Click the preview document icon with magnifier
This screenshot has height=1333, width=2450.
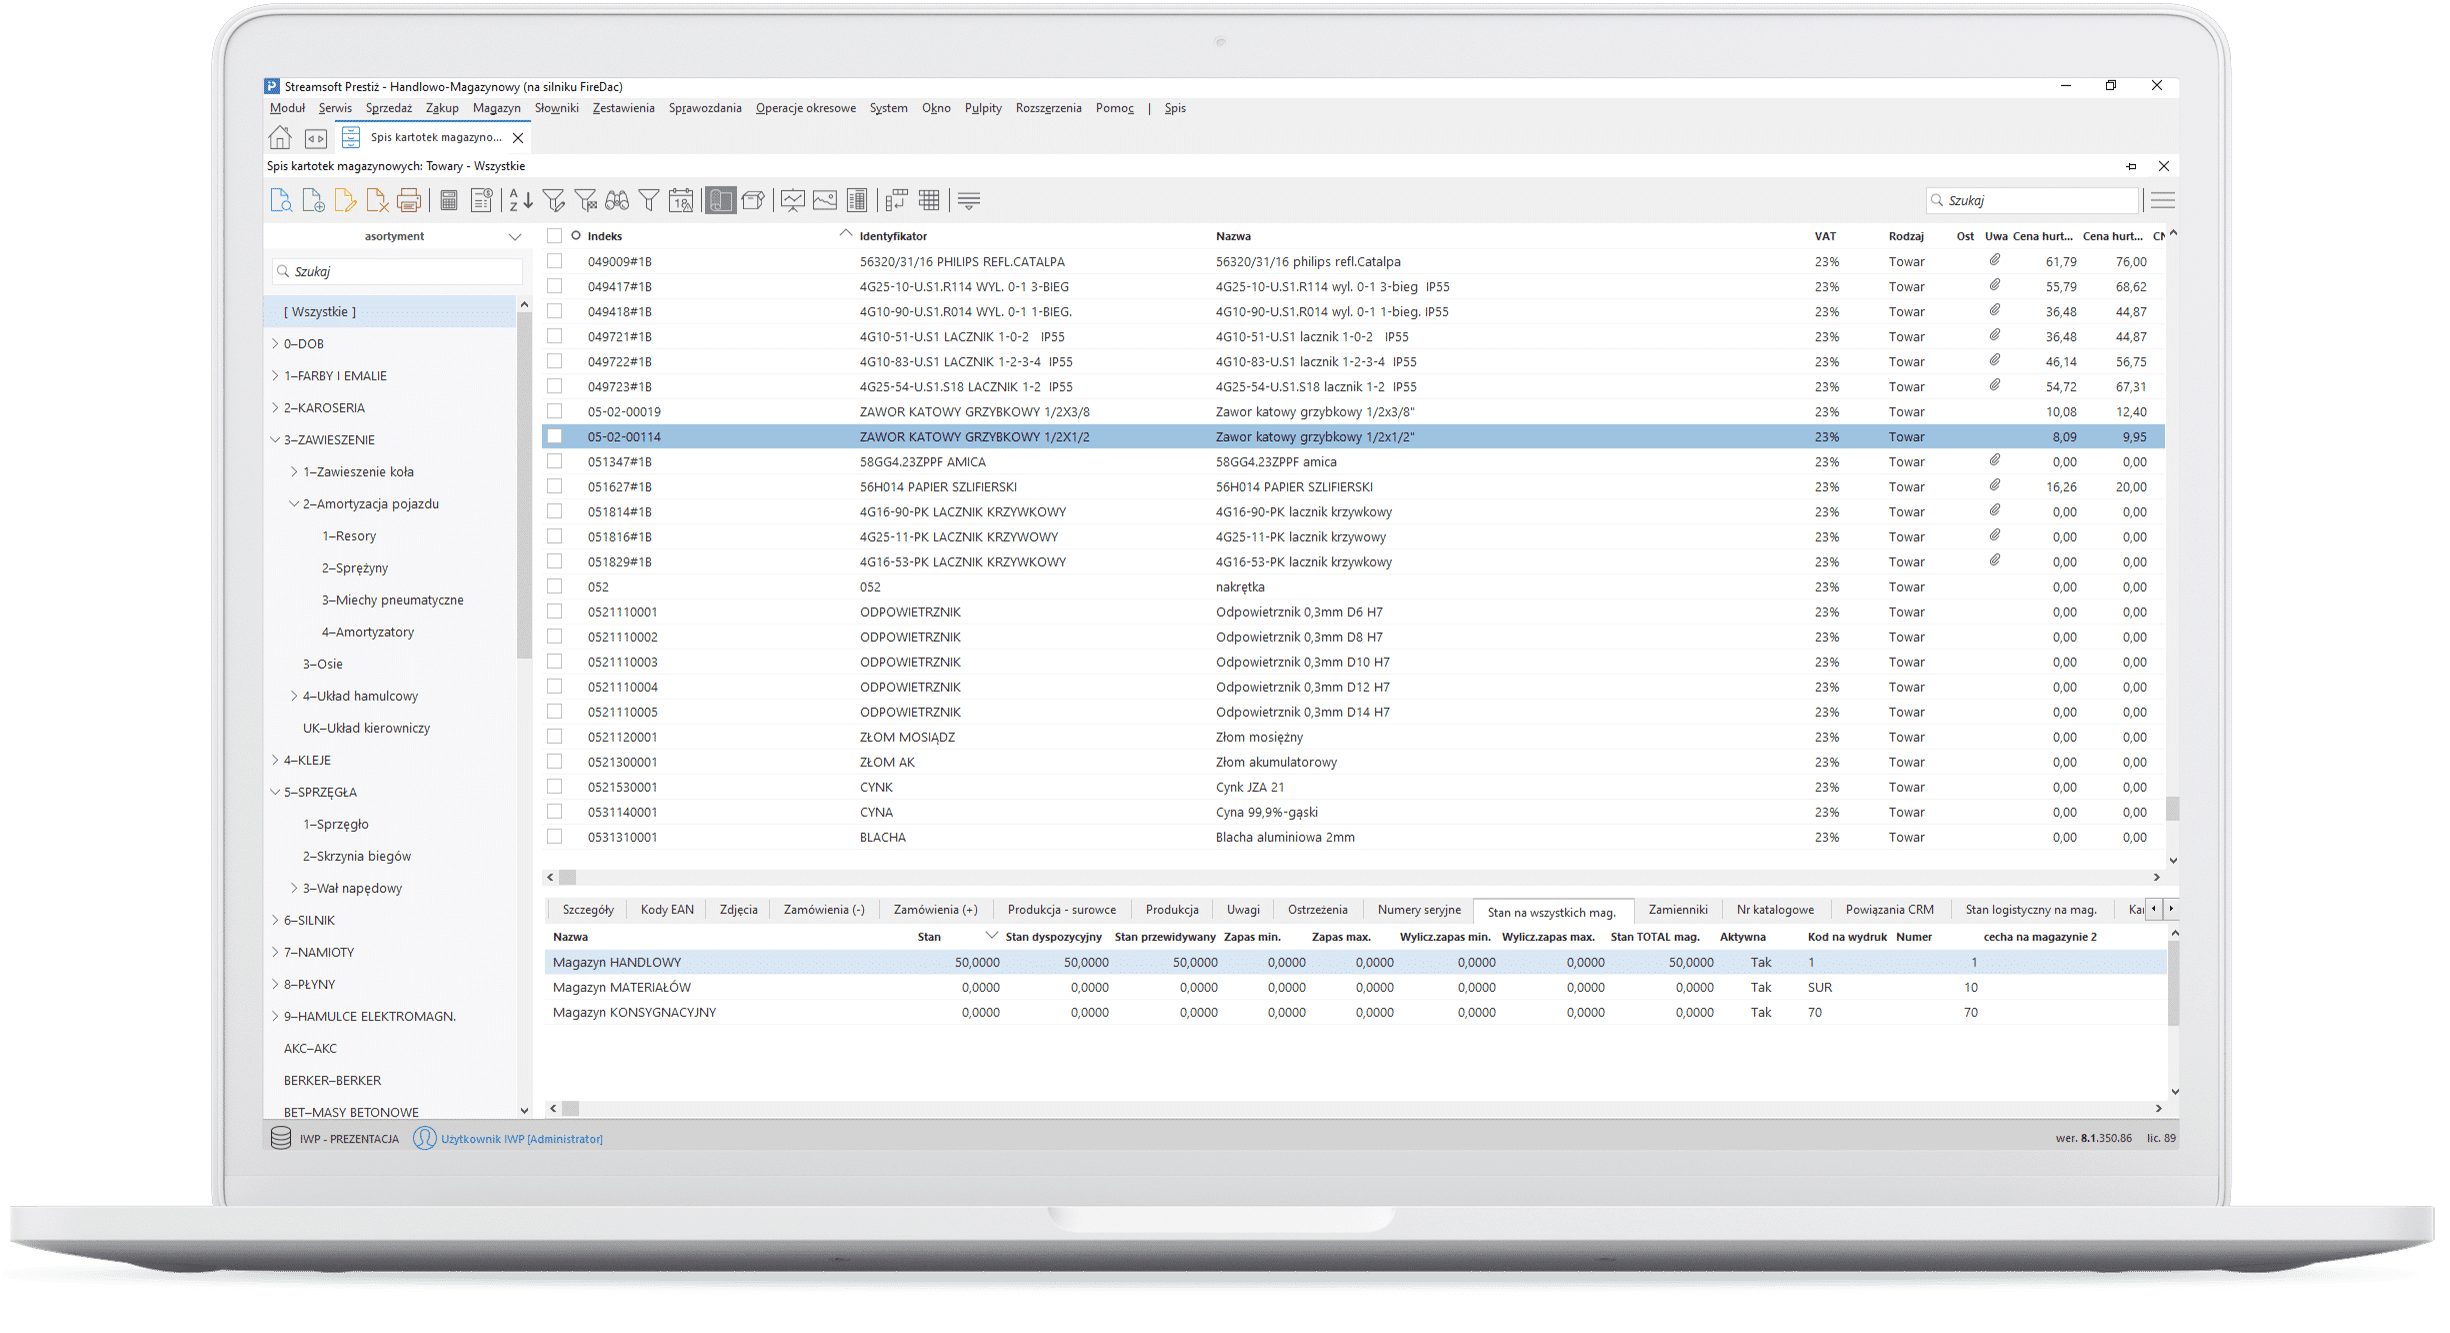point(281,200)
